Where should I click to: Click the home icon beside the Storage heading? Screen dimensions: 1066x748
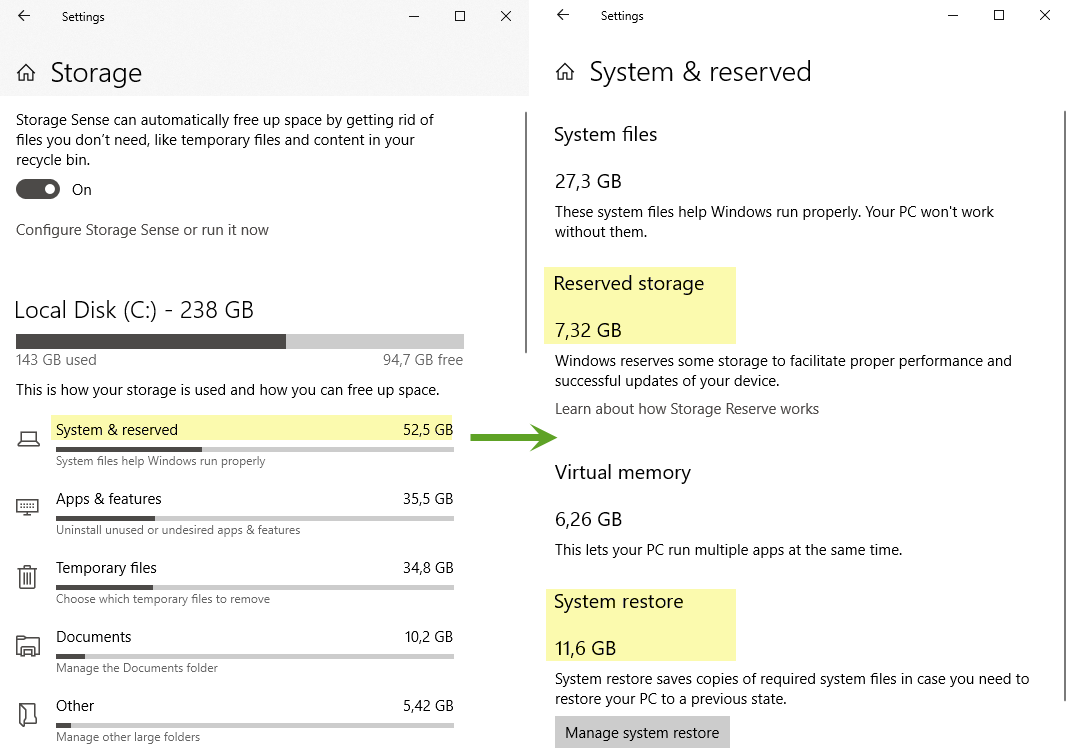coord(27,73)
